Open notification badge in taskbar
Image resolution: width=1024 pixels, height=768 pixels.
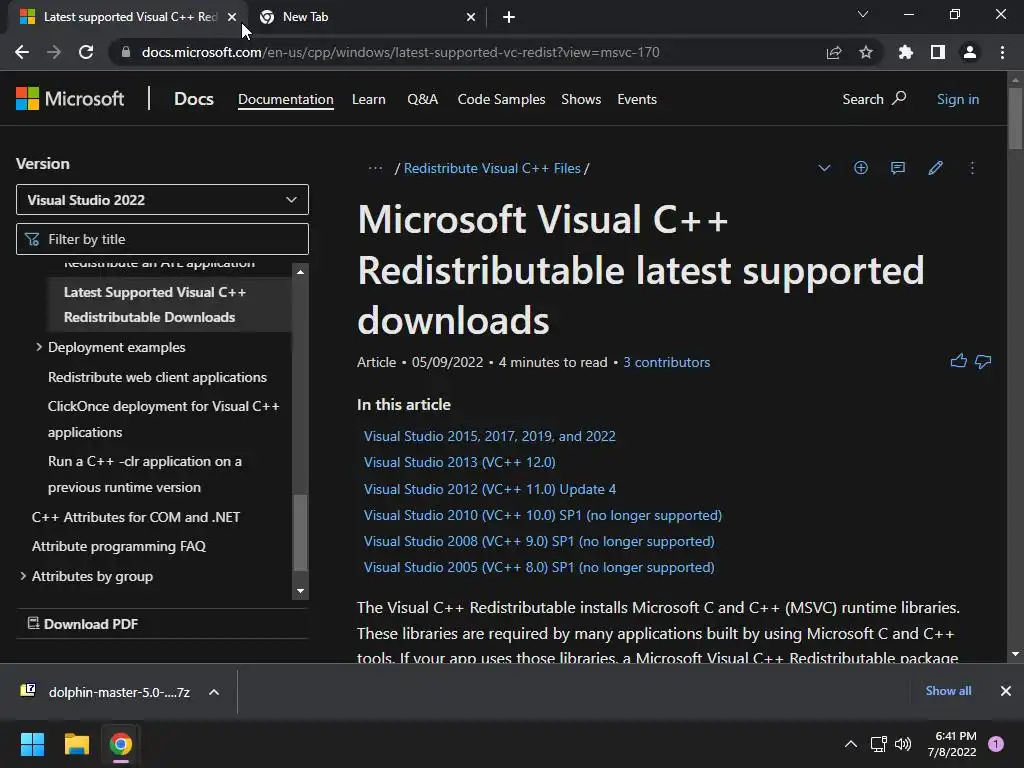[996, 744]
